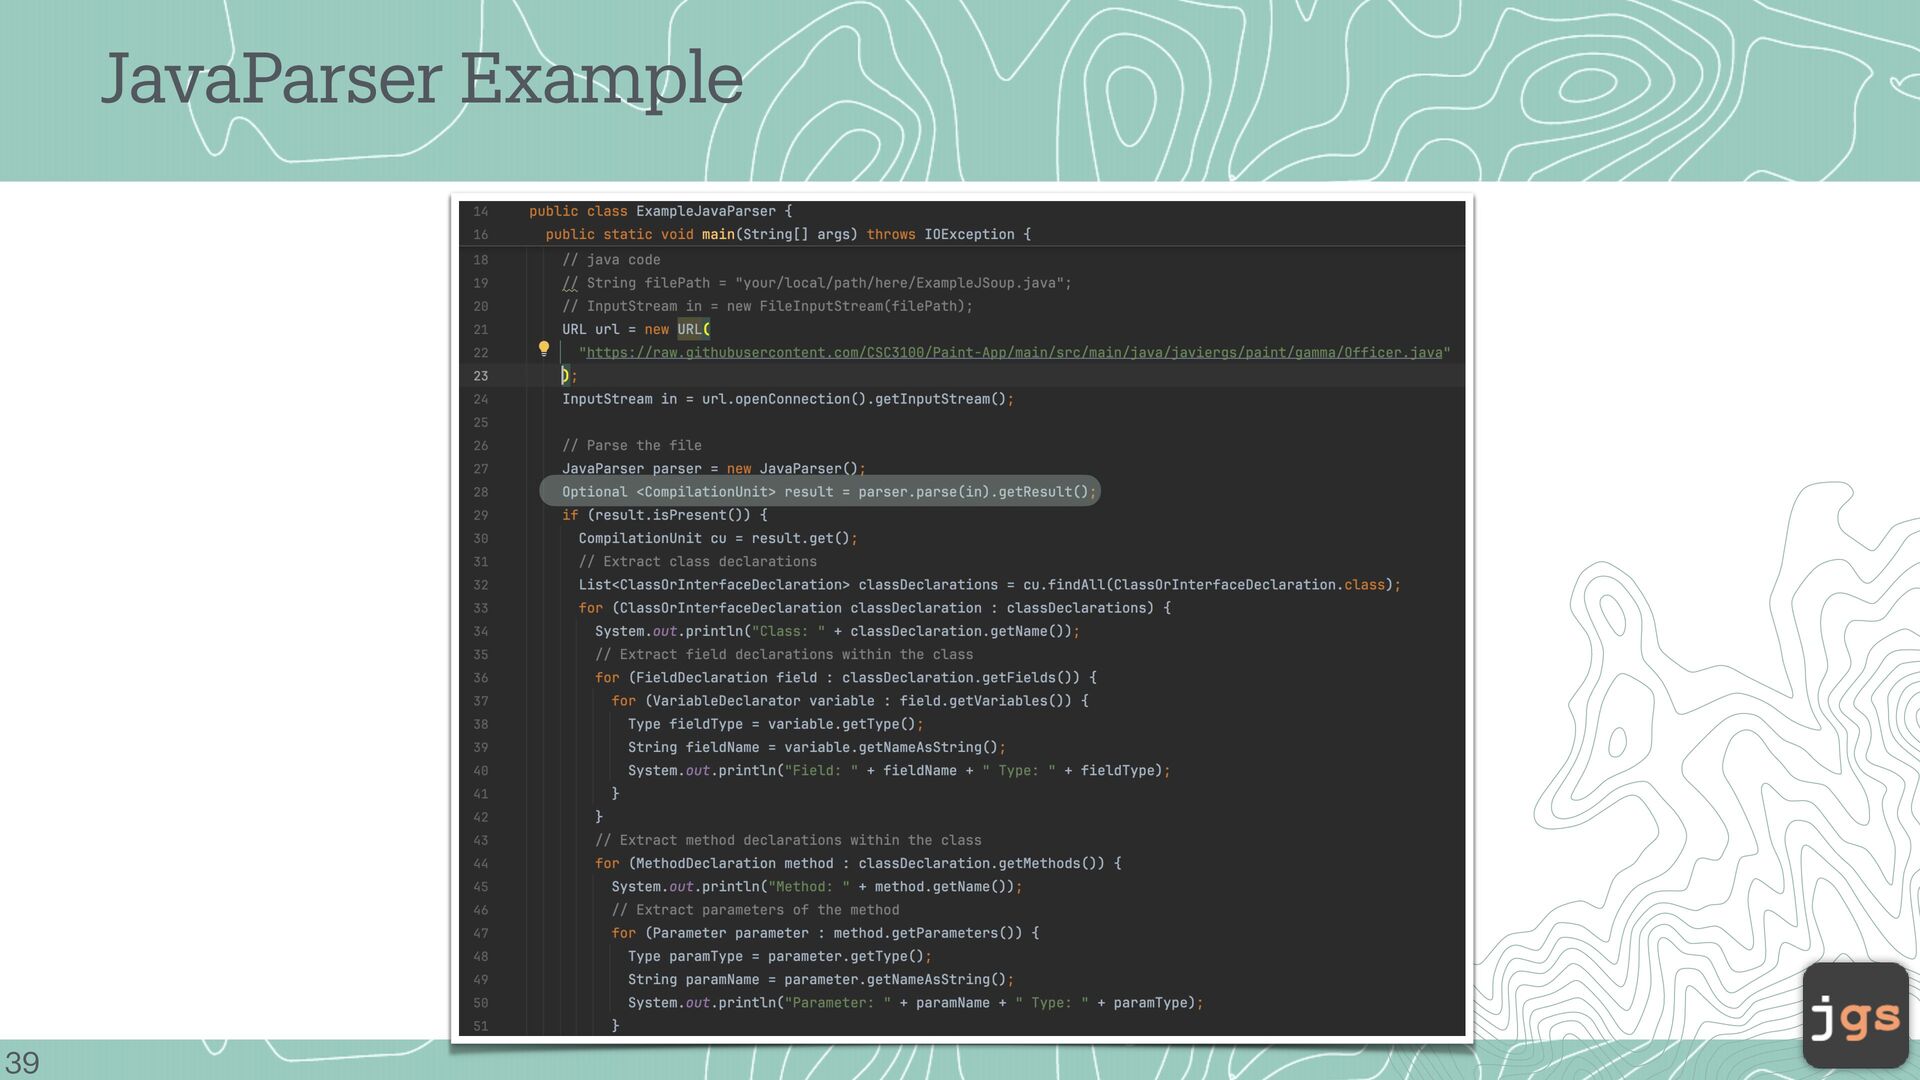Click line number 44 in gutter
1920x1080 pixels.
pyautogui.click(x=481, y=864)
